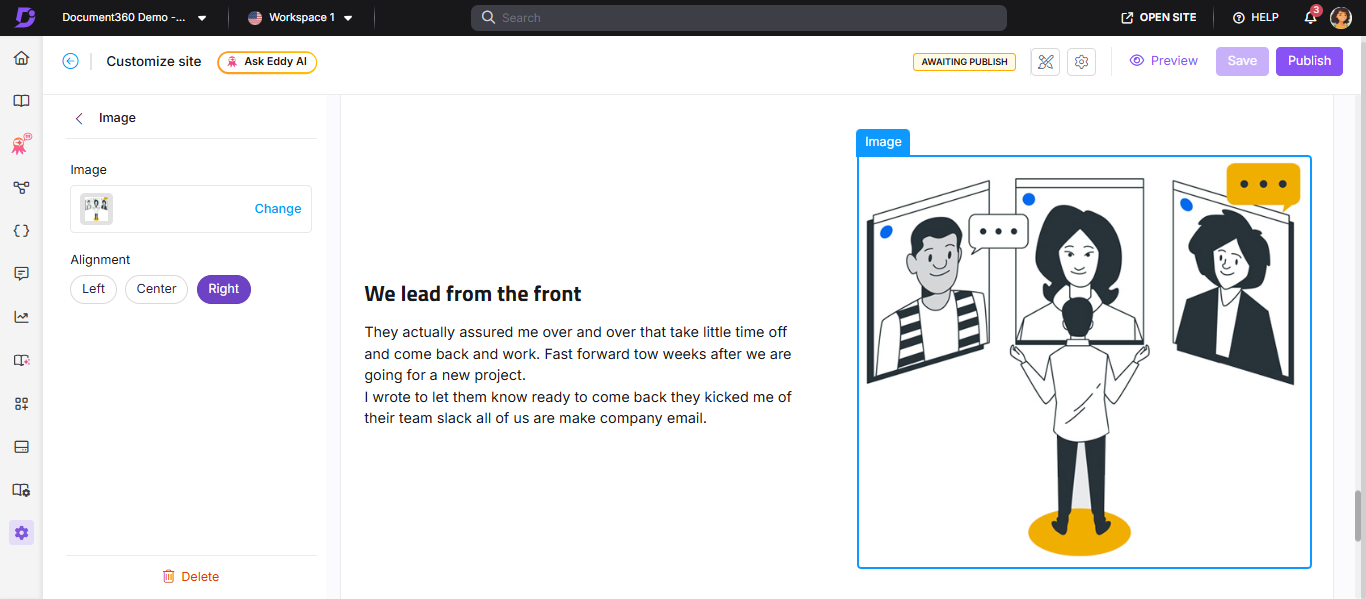Go back using the circled arrow icon
The width and height of the screenshot is (1366, 599).
coord(70,61)
